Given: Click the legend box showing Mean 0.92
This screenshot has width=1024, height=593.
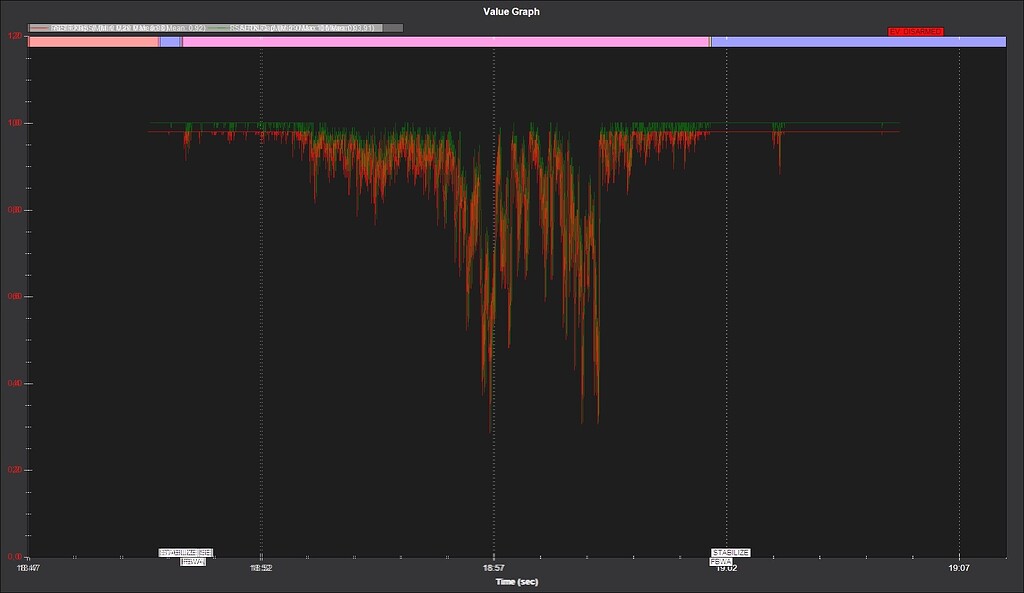Looking at the screenshot, I should coord(120,29).
